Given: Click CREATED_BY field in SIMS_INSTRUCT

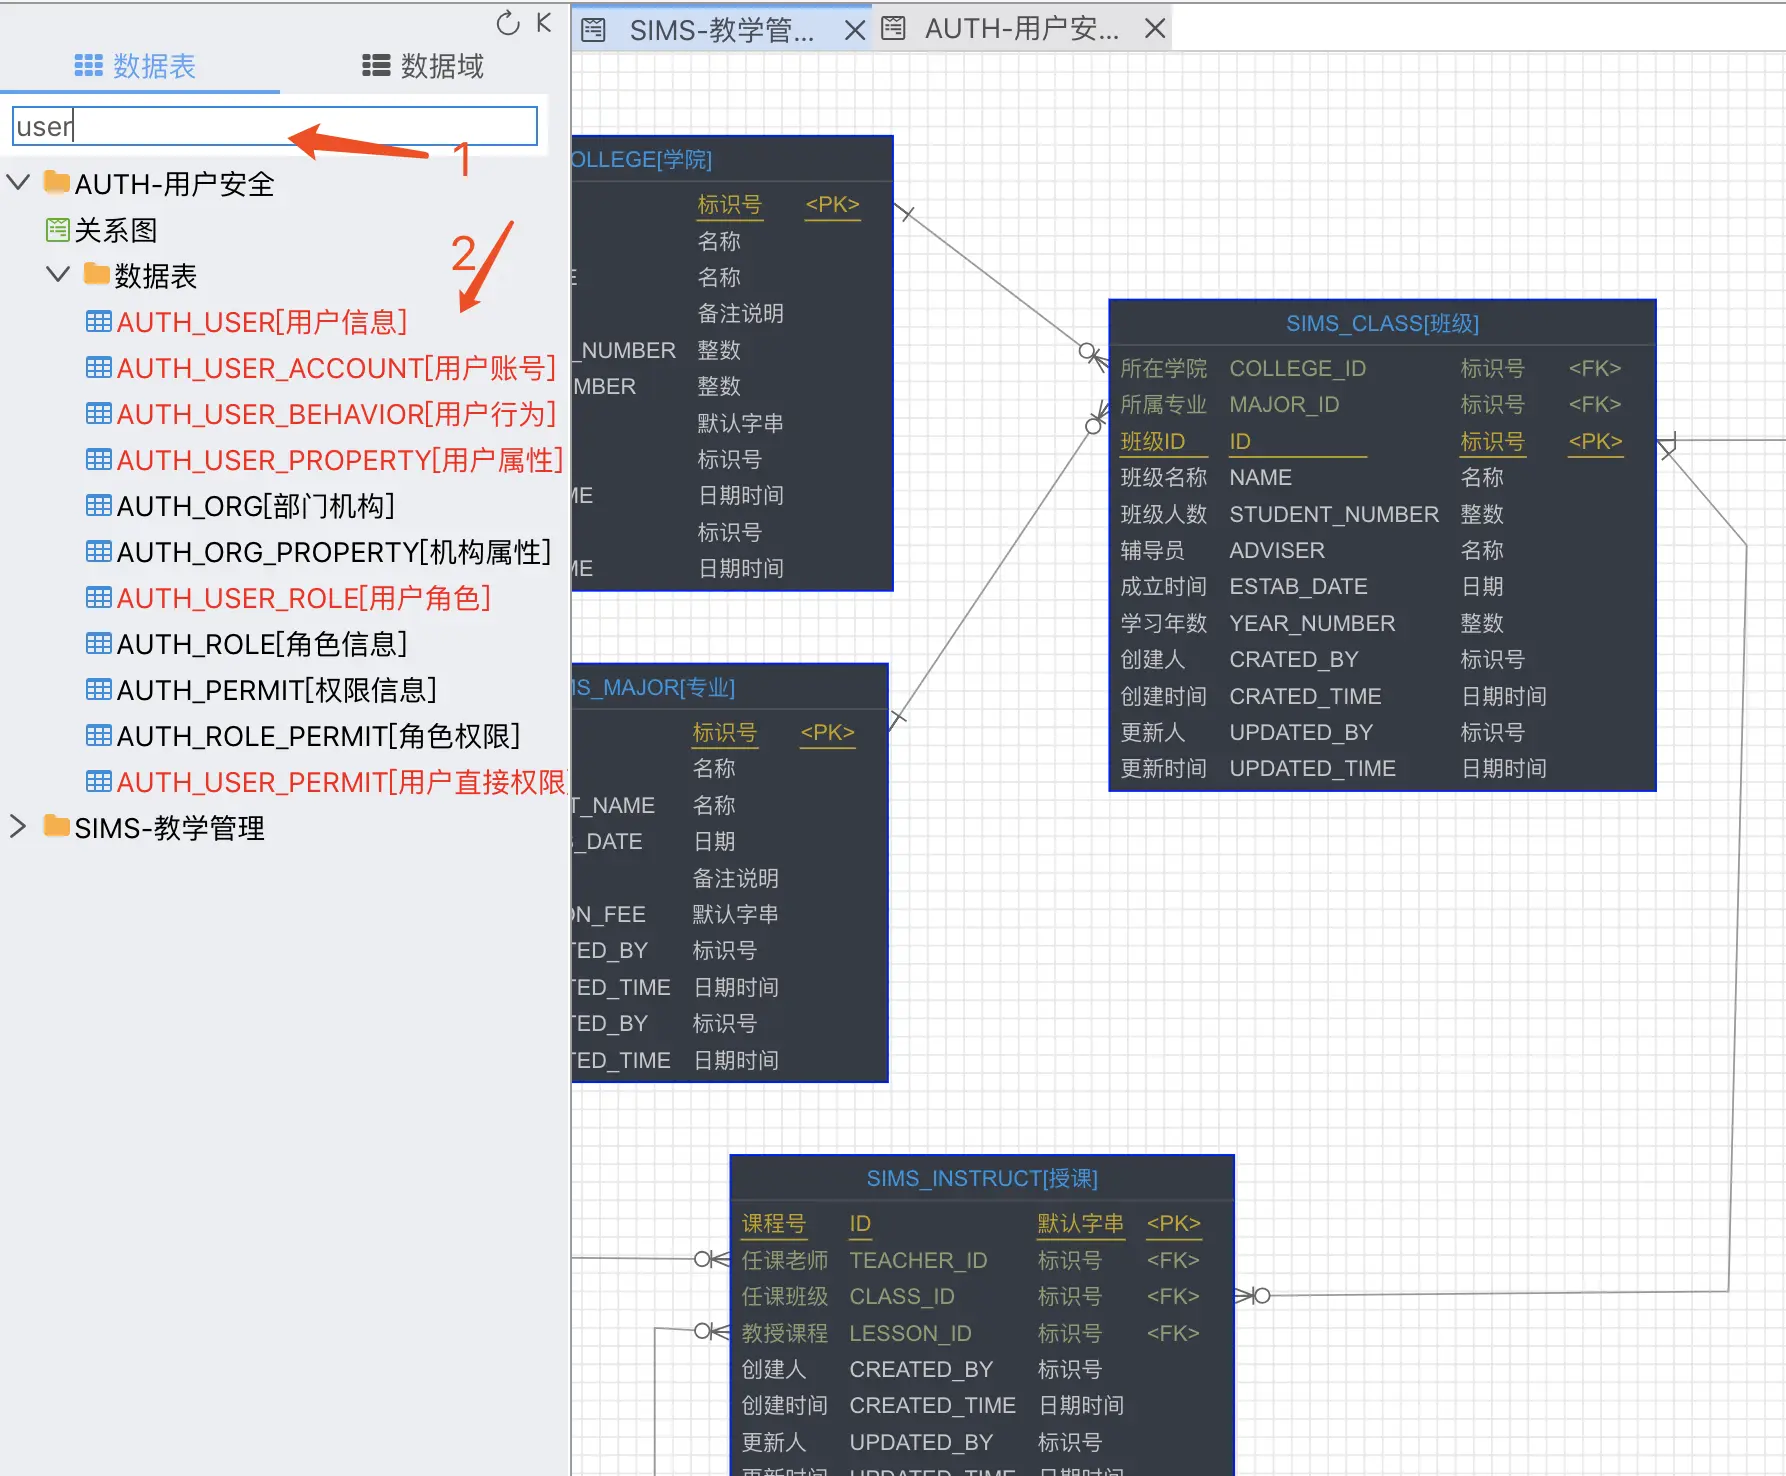Looking at the screenshot, I should pyautogui.click(x=921, y=1369).
